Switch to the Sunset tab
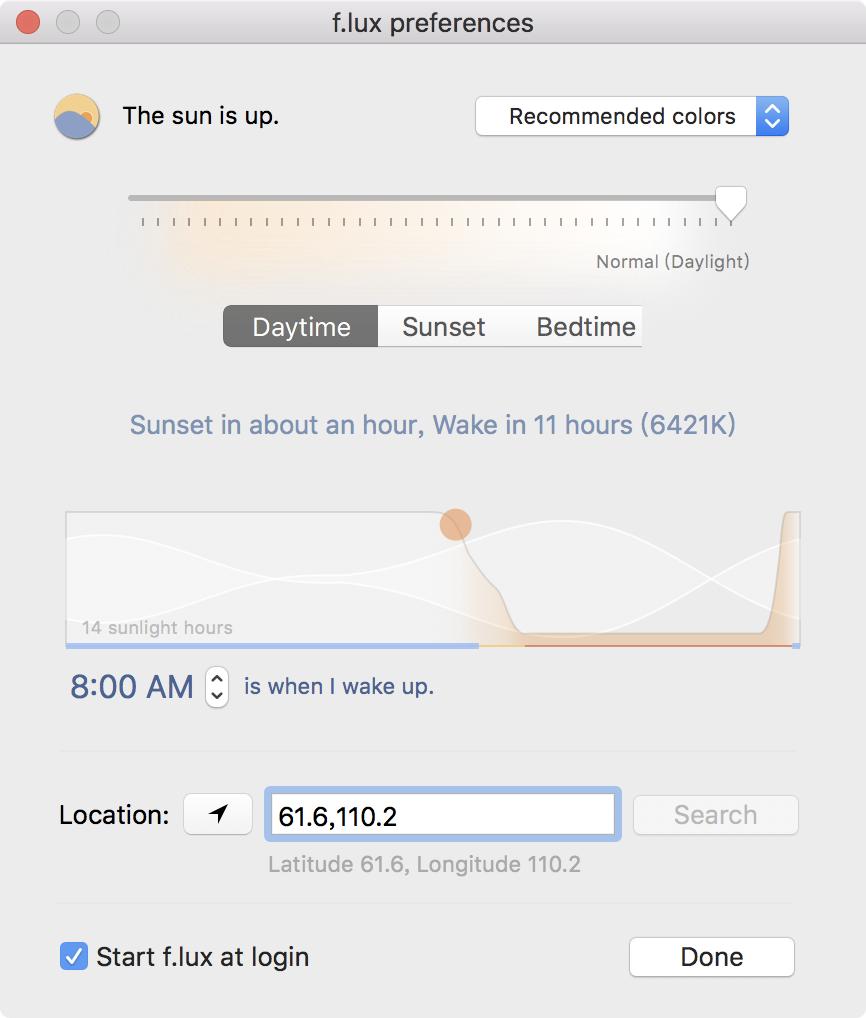This screenshot has width=866, height=1018. point(443,327)
